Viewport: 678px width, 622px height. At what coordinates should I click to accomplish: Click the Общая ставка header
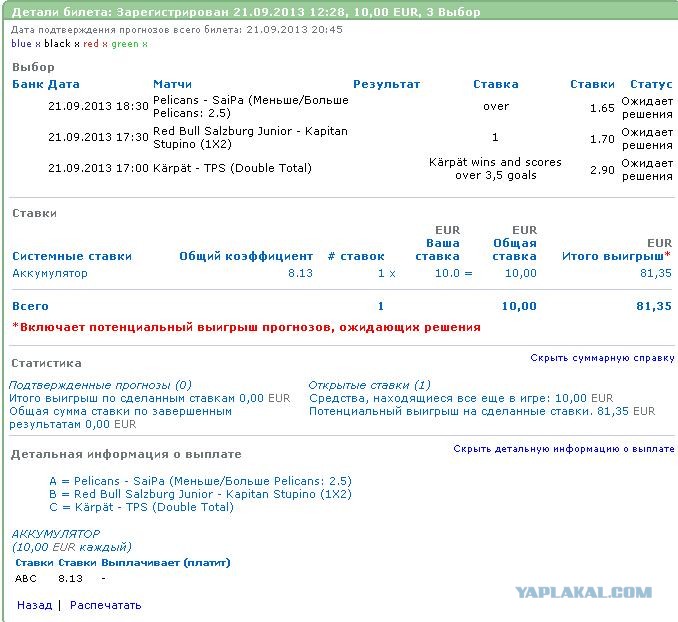[515, 250]
